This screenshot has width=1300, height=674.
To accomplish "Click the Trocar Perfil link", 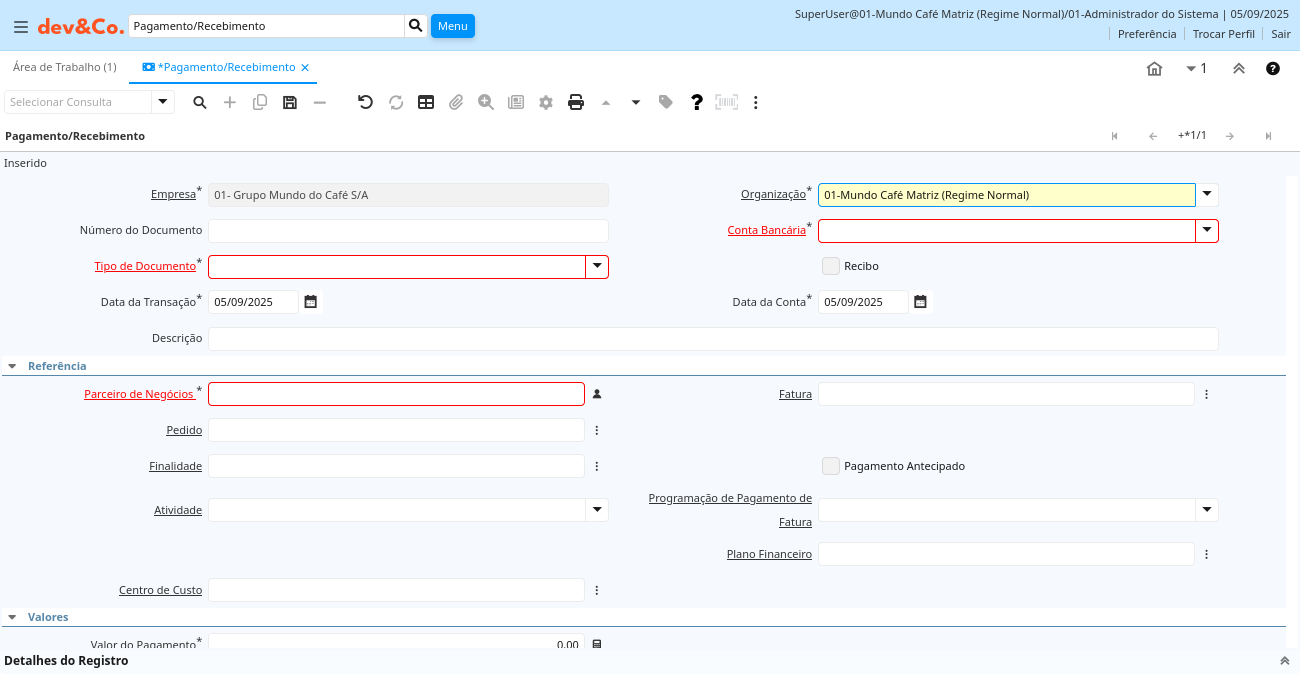I will (x=1223, y=34).
